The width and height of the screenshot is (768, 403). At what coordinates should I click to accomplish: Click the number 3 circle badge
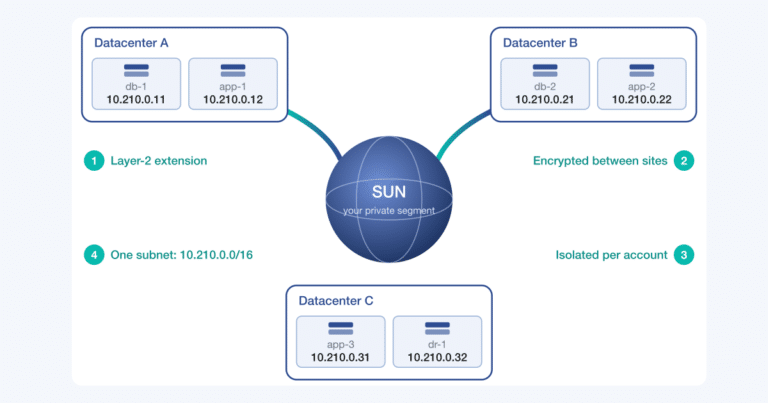[684, 255]
